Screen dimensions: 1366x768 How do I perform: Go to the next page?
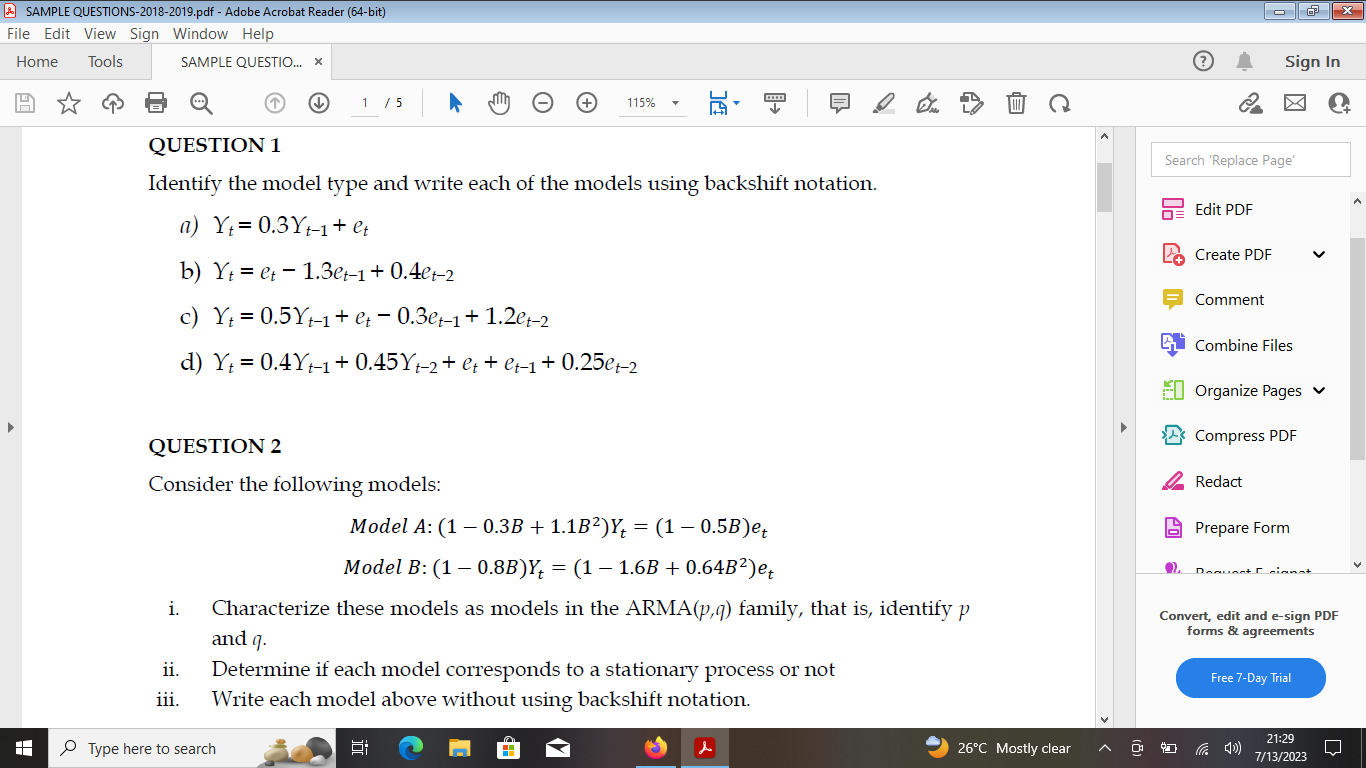tap(318, 103)
